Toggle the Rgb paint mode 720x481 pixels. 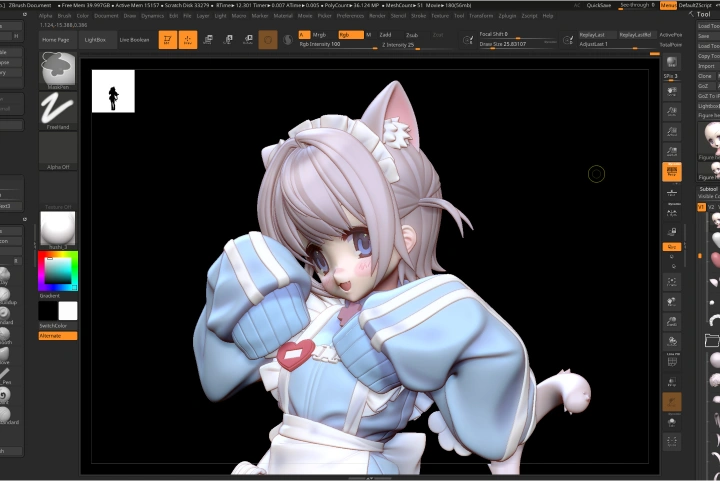351,35
